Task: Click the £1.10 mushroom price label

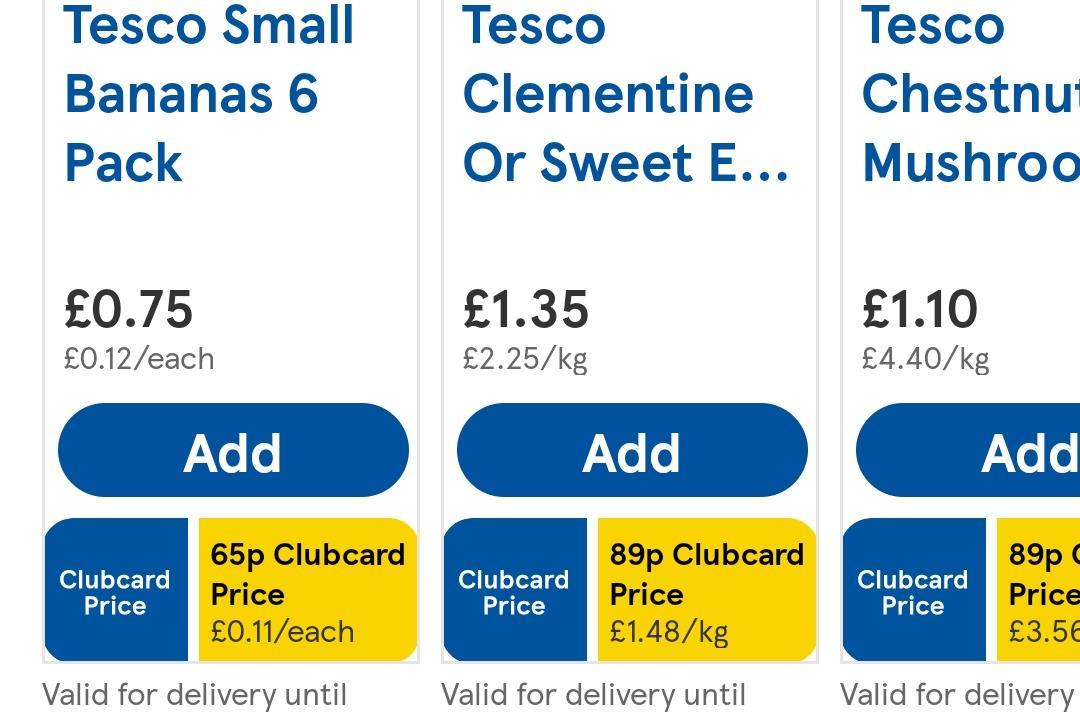Action: click(x=921, y=310)
